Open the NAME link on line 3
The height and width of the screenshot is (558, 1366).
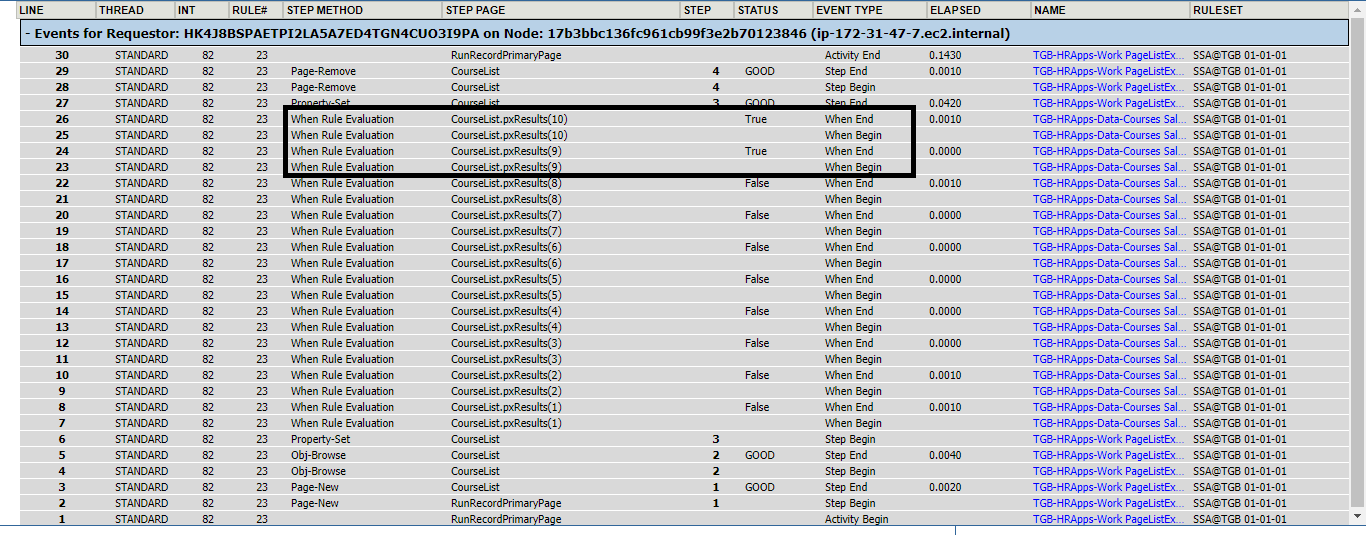click(x=1108, y=487)
